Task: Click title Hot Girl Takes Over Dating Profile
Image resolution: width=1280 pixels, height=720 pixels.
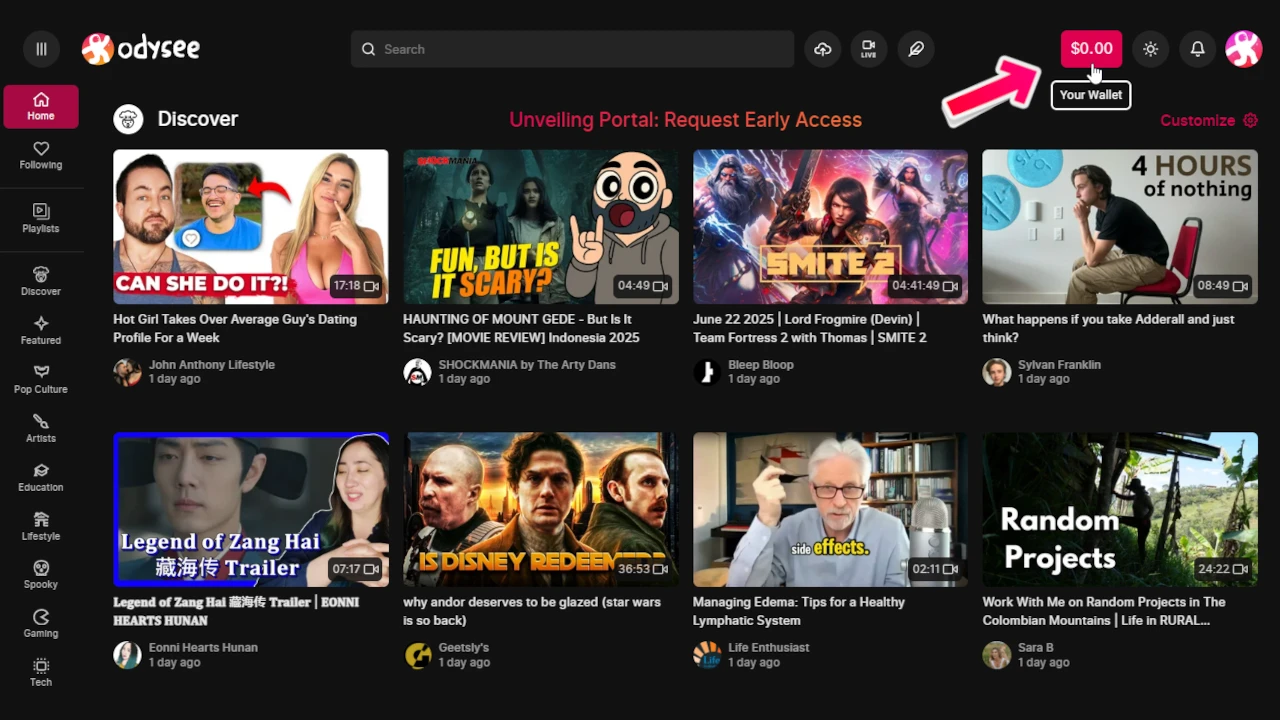Action: tap(235, 328)
